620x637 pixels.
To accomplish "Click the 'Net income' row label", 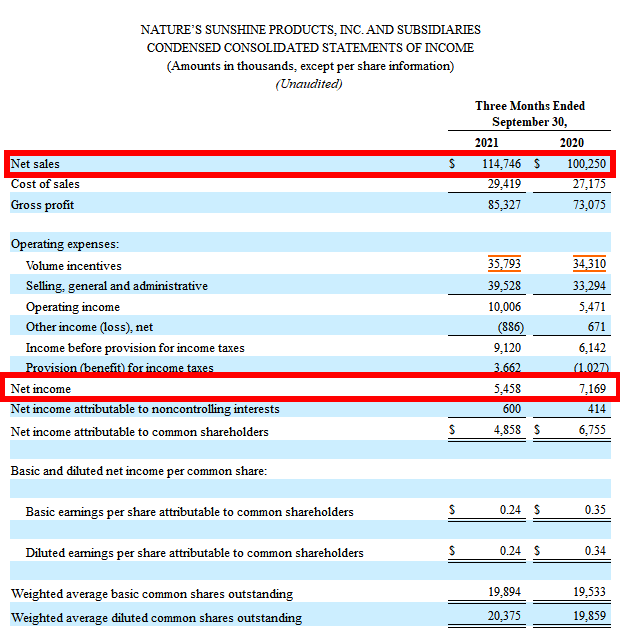I will 41,389.
